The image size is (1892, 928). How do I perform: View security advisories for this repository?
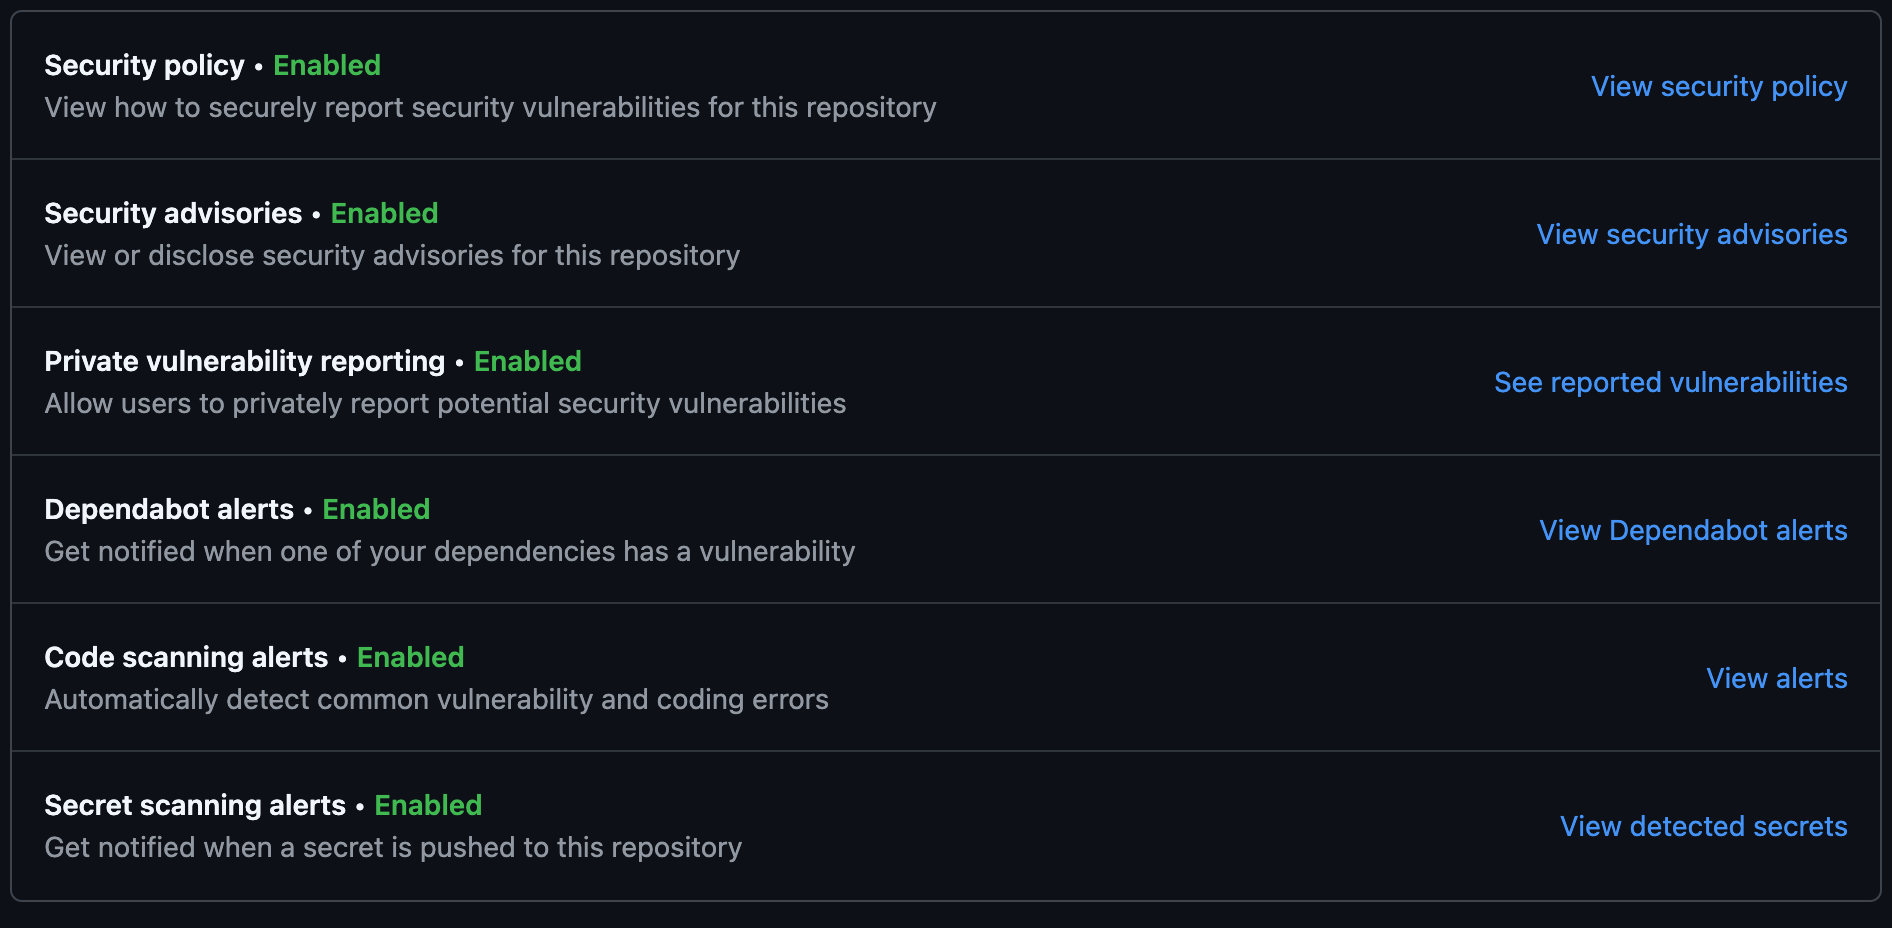click(x=1691, y=234)
